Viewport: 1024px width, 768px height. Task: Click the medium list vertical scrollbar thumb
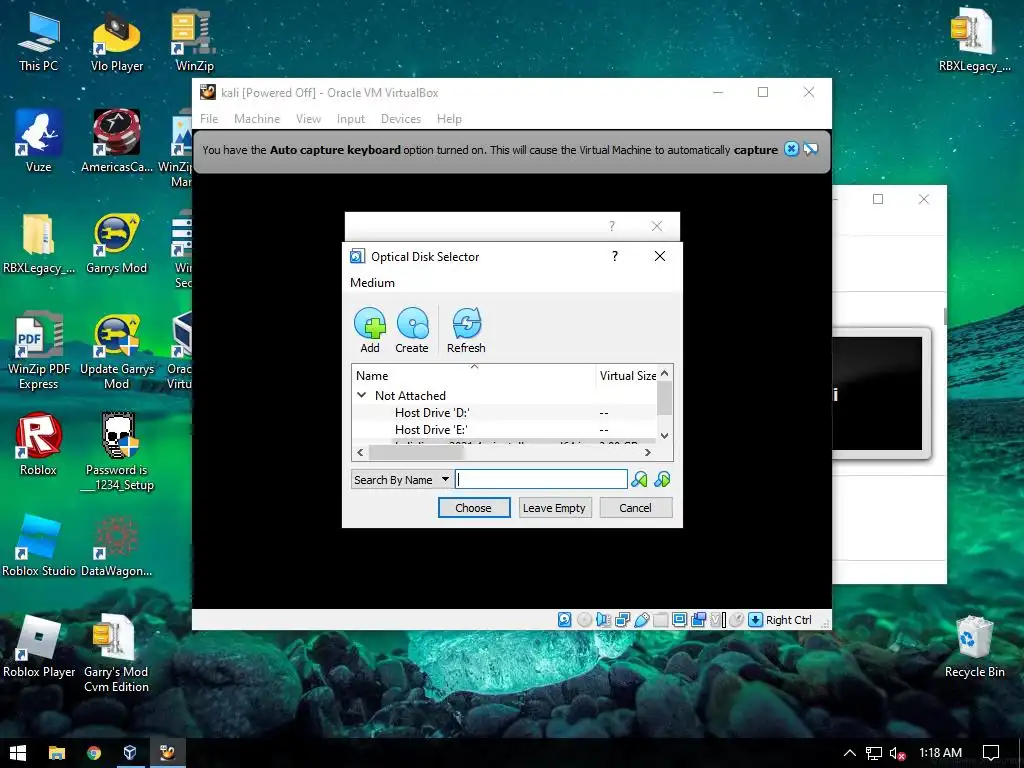664,398
